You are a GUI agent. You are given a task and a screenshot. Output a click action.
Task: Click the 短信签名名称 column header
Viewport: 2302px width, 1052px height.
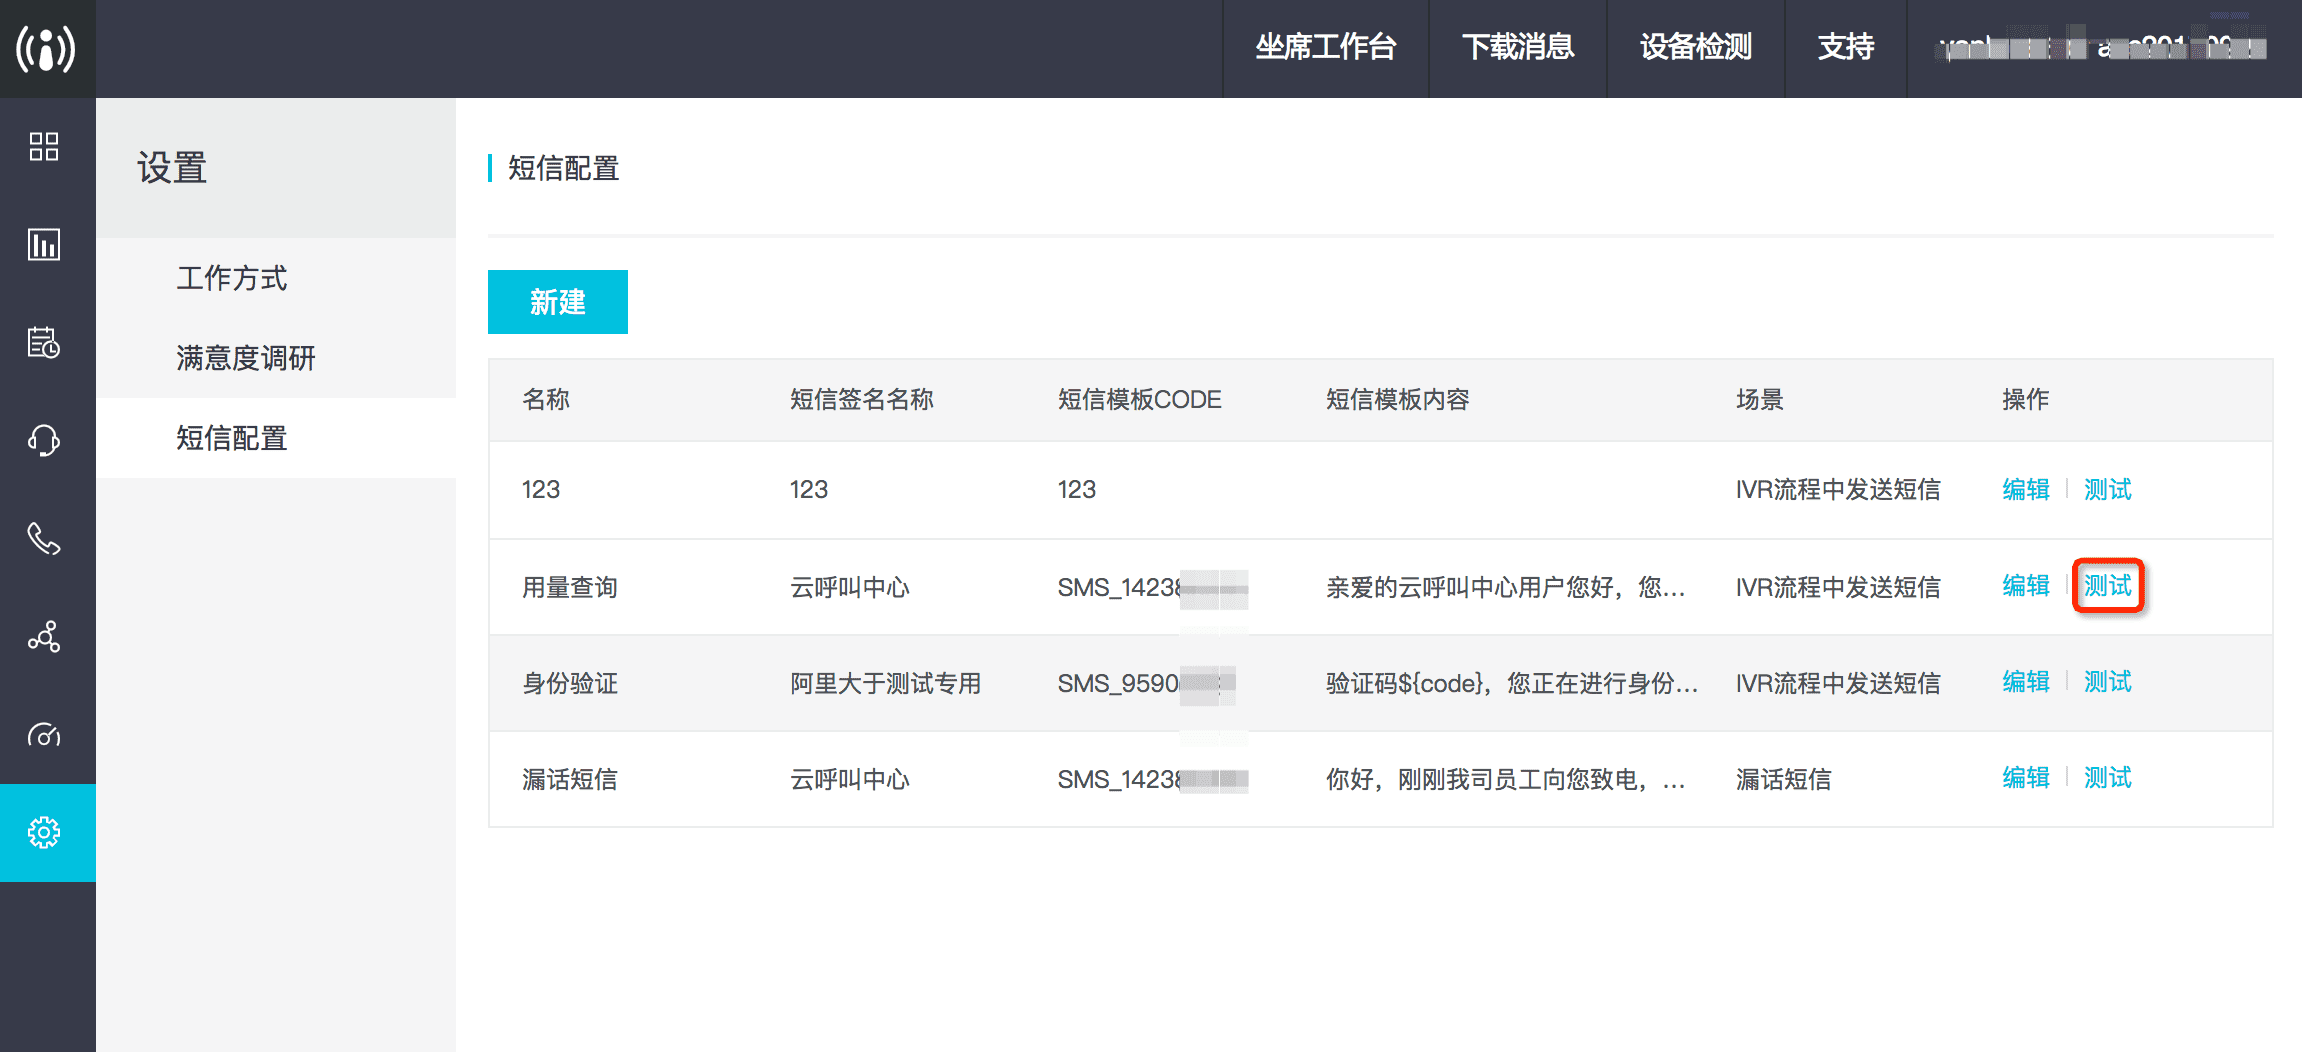[x=862, y=400]
